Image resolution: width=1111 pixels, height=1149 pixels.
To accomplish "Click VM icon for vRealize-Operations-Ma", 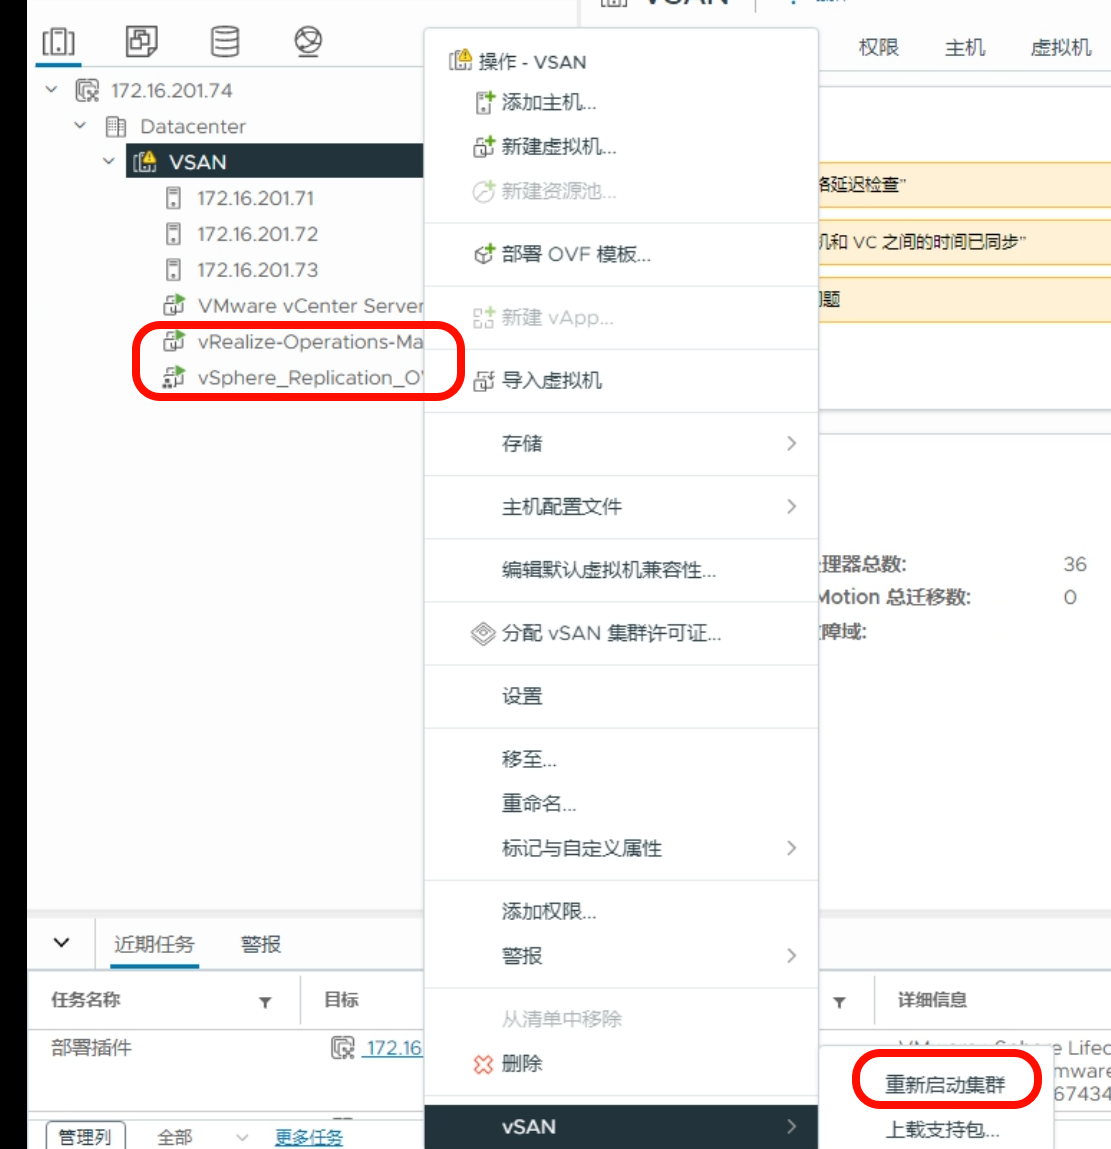I will coord(174,341).
